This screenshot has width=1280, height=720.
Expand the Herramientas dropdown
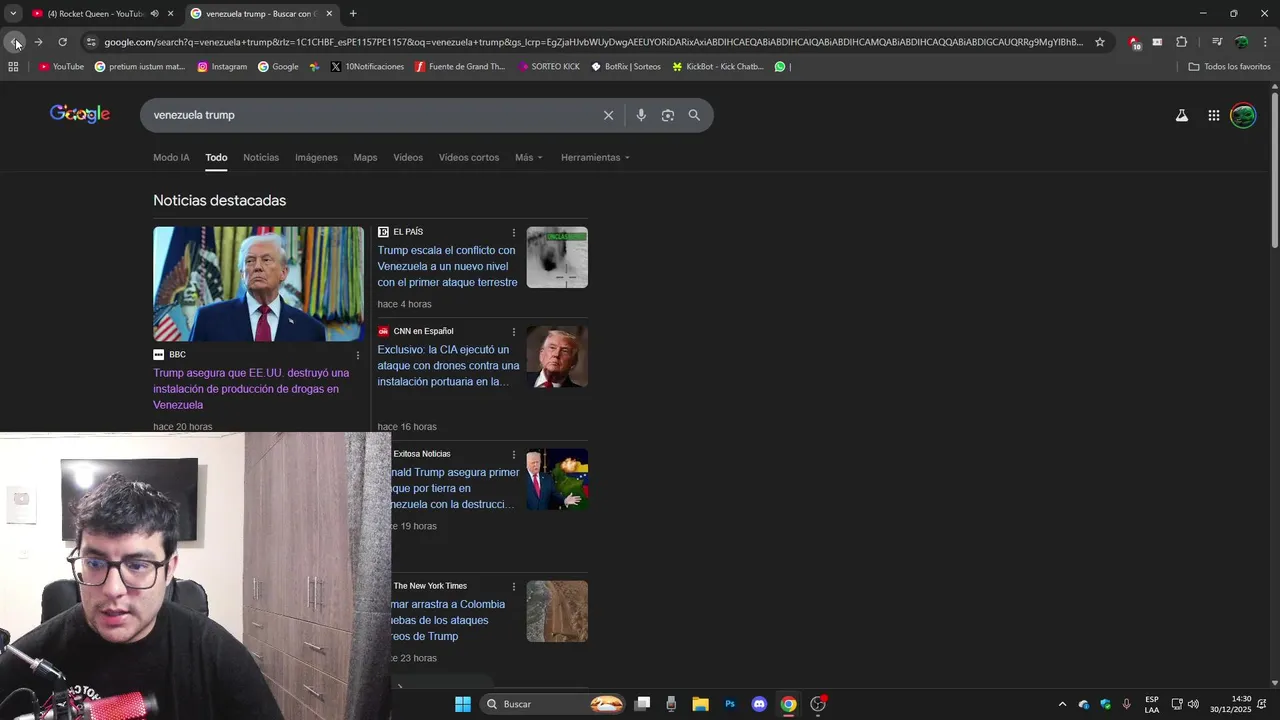[596, 157]
